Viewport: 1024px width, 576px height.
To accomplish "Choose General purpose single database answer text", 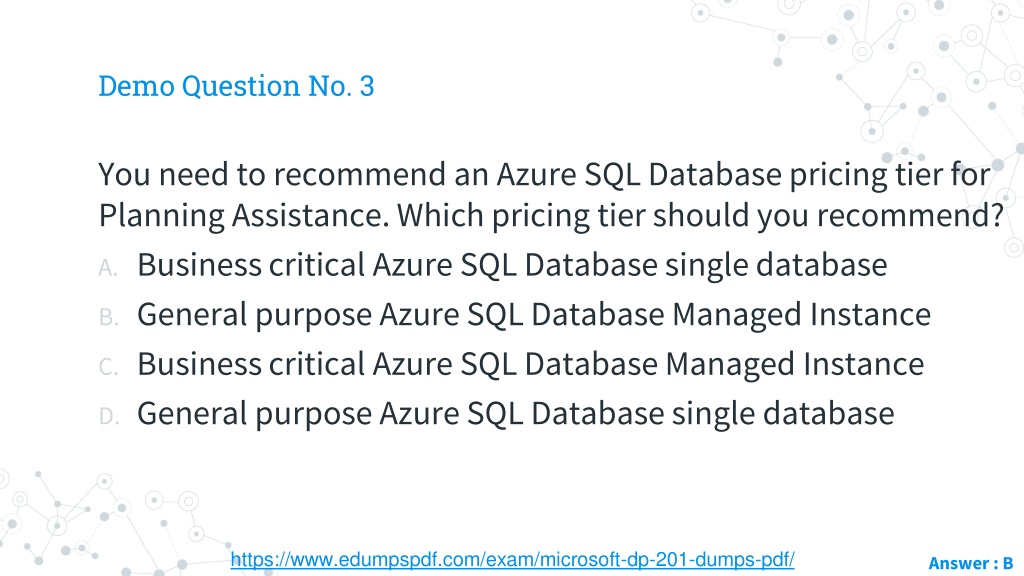I will [515, 414].
